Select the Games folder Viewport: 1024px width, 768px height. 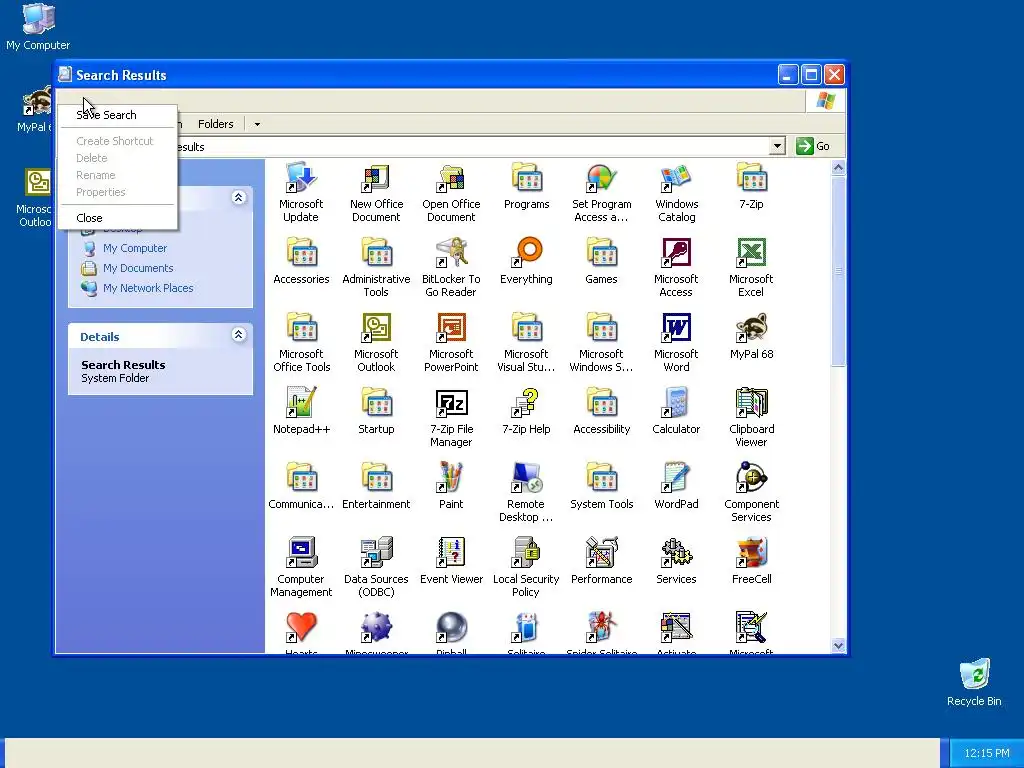[x=601, y=261]
